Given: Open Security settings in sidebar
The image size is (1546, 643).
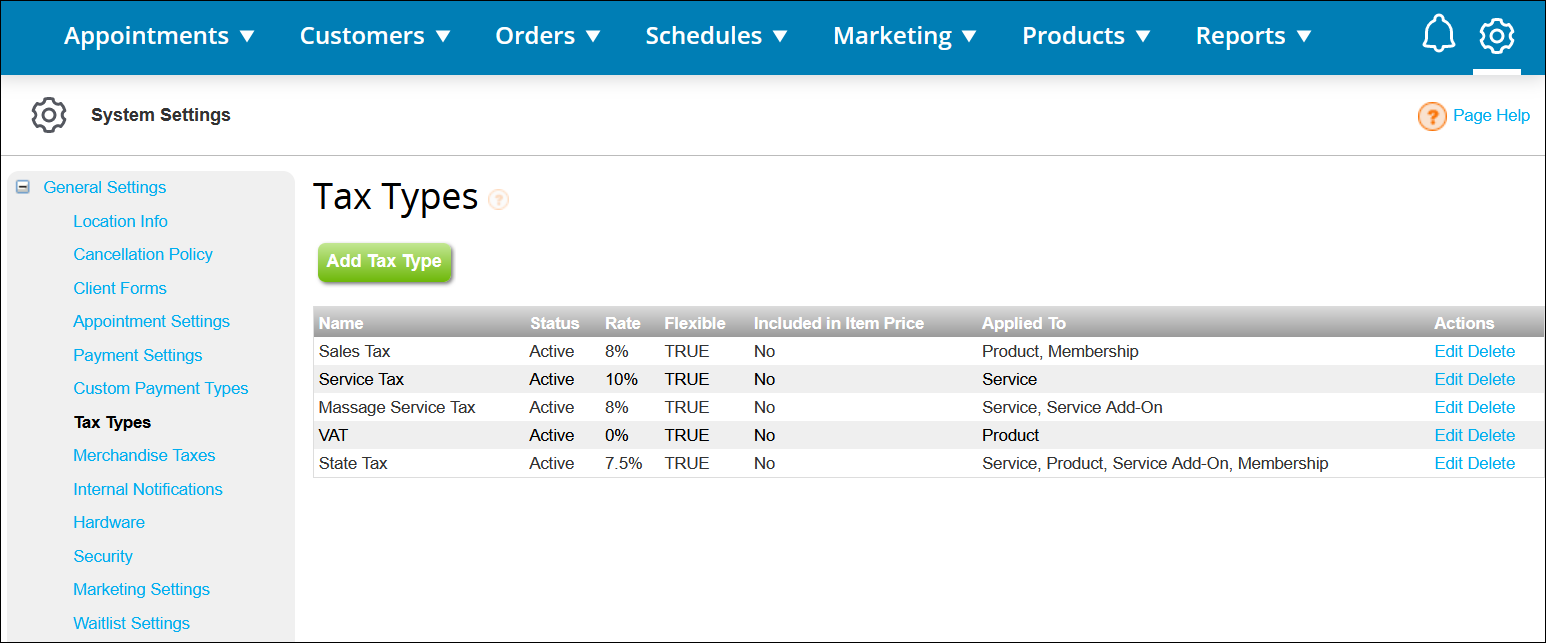Looking at the screenshot, I should point(103,556).
